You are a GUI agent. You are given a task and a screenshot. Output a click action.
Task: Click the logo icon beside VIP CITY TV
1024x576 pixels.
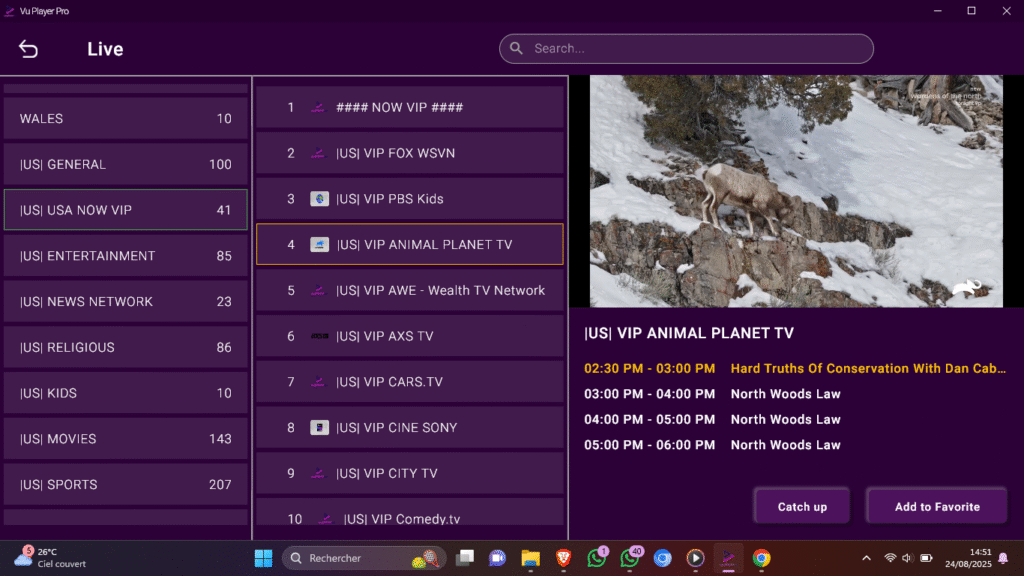(318, 473)
